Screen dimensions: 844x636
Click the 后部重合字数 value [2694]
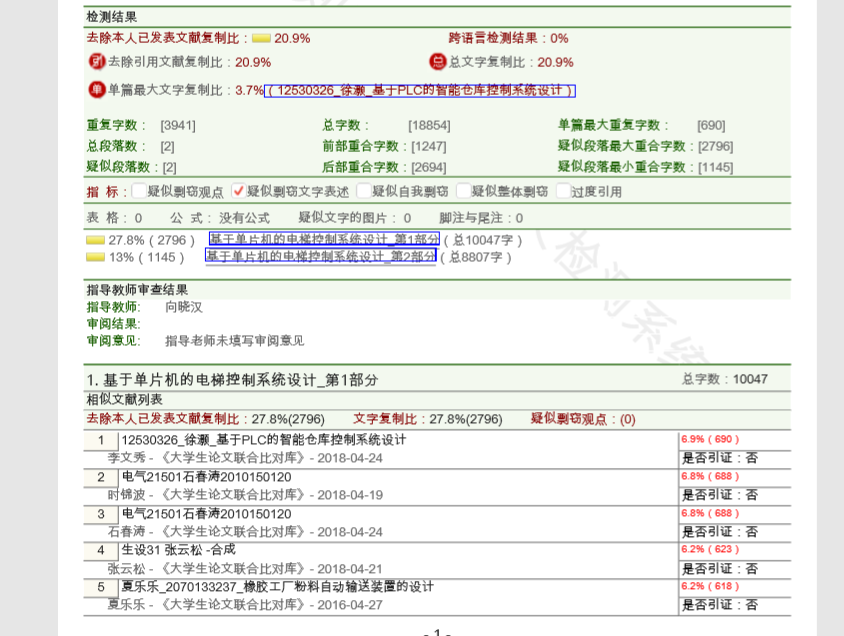click(429, 167)
